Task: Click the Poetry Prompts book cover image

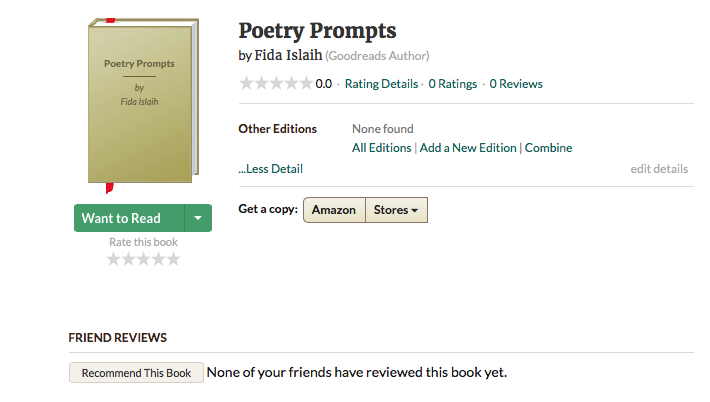Action: (141, 102)
